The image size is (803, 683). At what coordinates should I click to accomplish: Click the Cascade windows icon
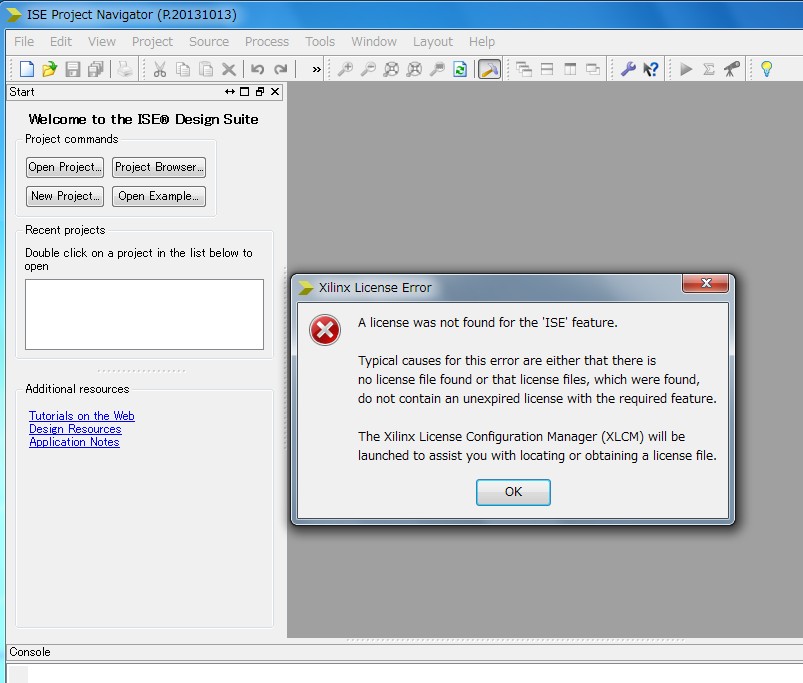coord(524,69)
